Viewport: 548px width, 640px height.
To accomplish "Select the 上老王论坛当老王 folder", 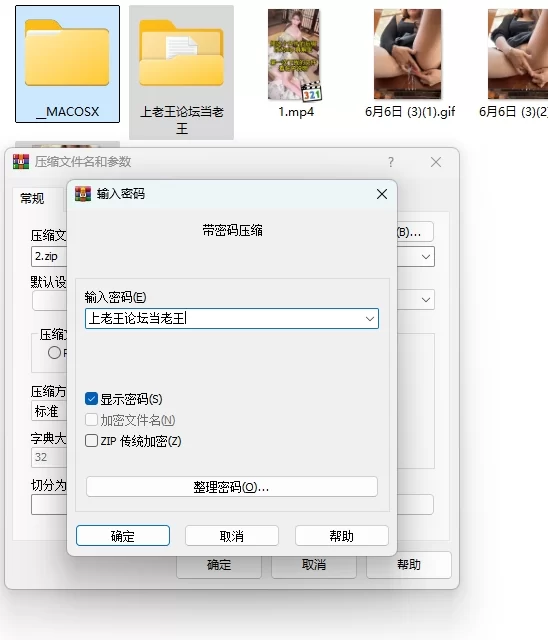I will coord(182,72).
